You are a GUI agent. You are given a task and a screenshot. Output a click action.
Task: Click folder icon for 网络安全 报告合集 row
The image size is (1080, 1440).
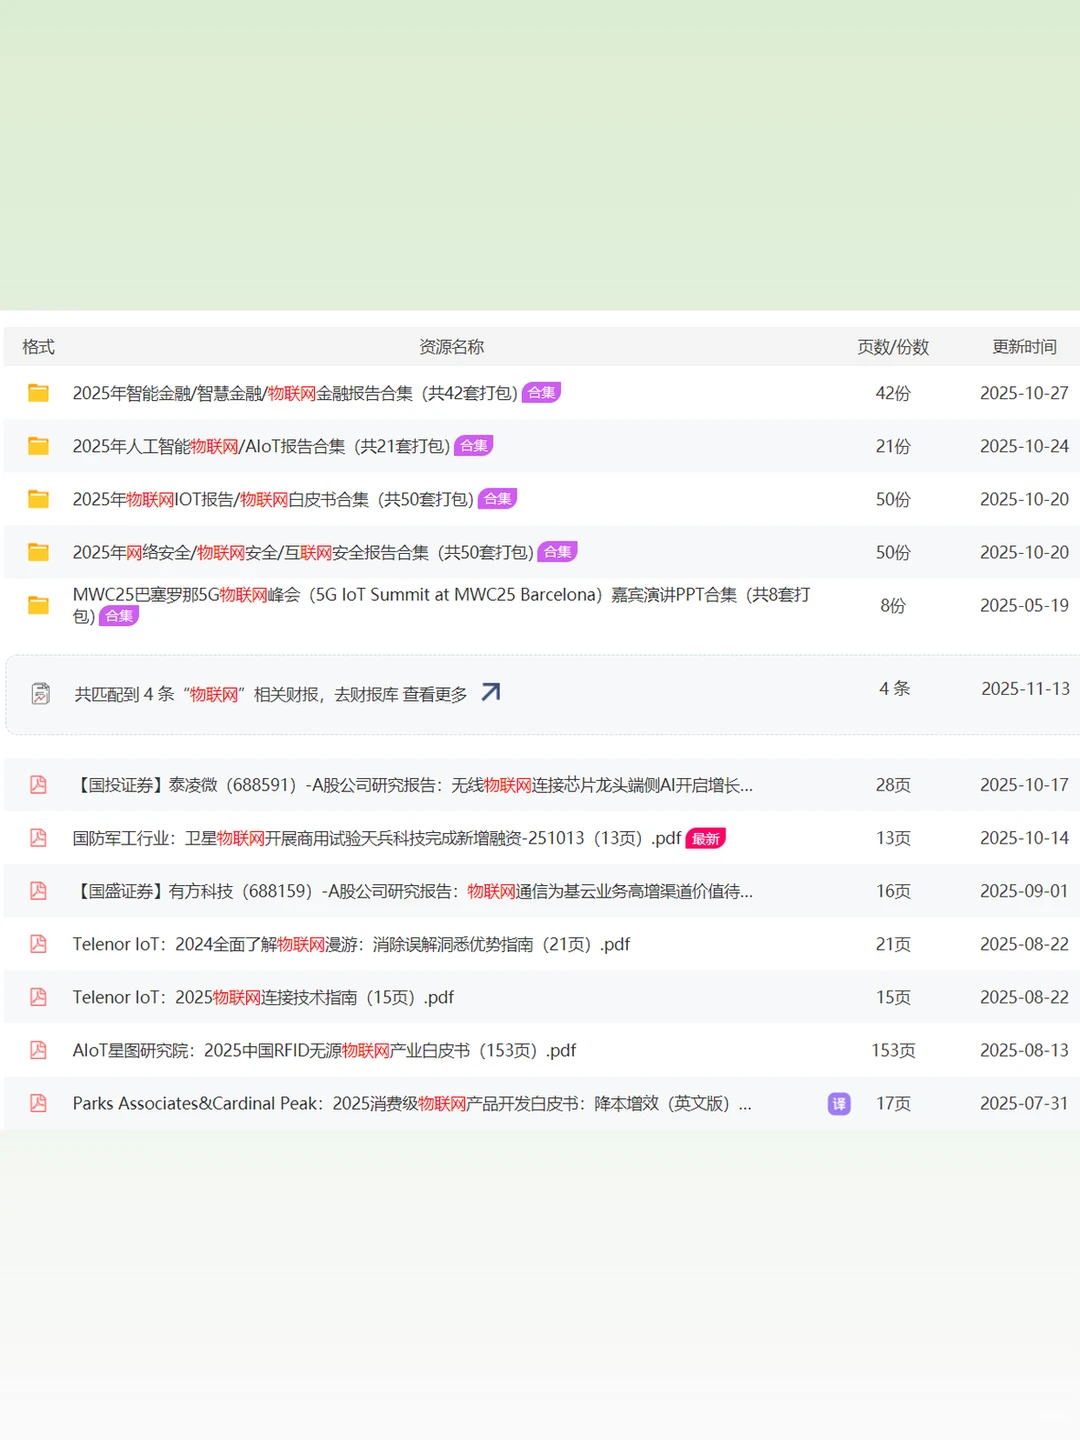(38, 552)
